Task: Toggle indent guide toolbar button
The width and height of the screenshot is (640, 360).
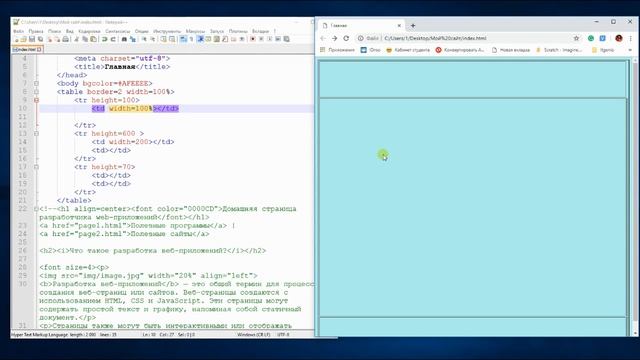Action: click(200, 39)
